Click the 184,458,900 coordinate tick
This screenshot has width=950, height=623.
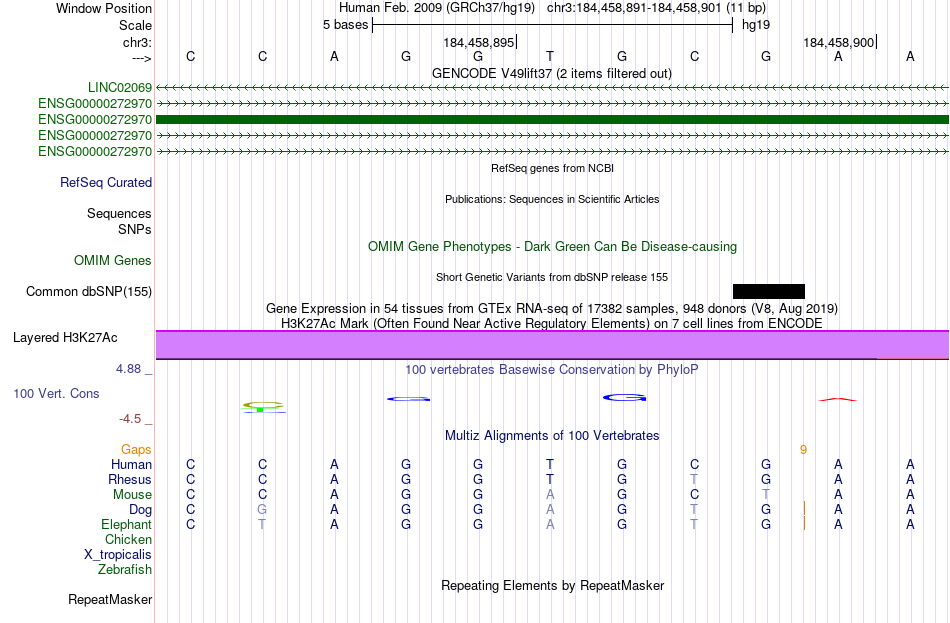839,42
